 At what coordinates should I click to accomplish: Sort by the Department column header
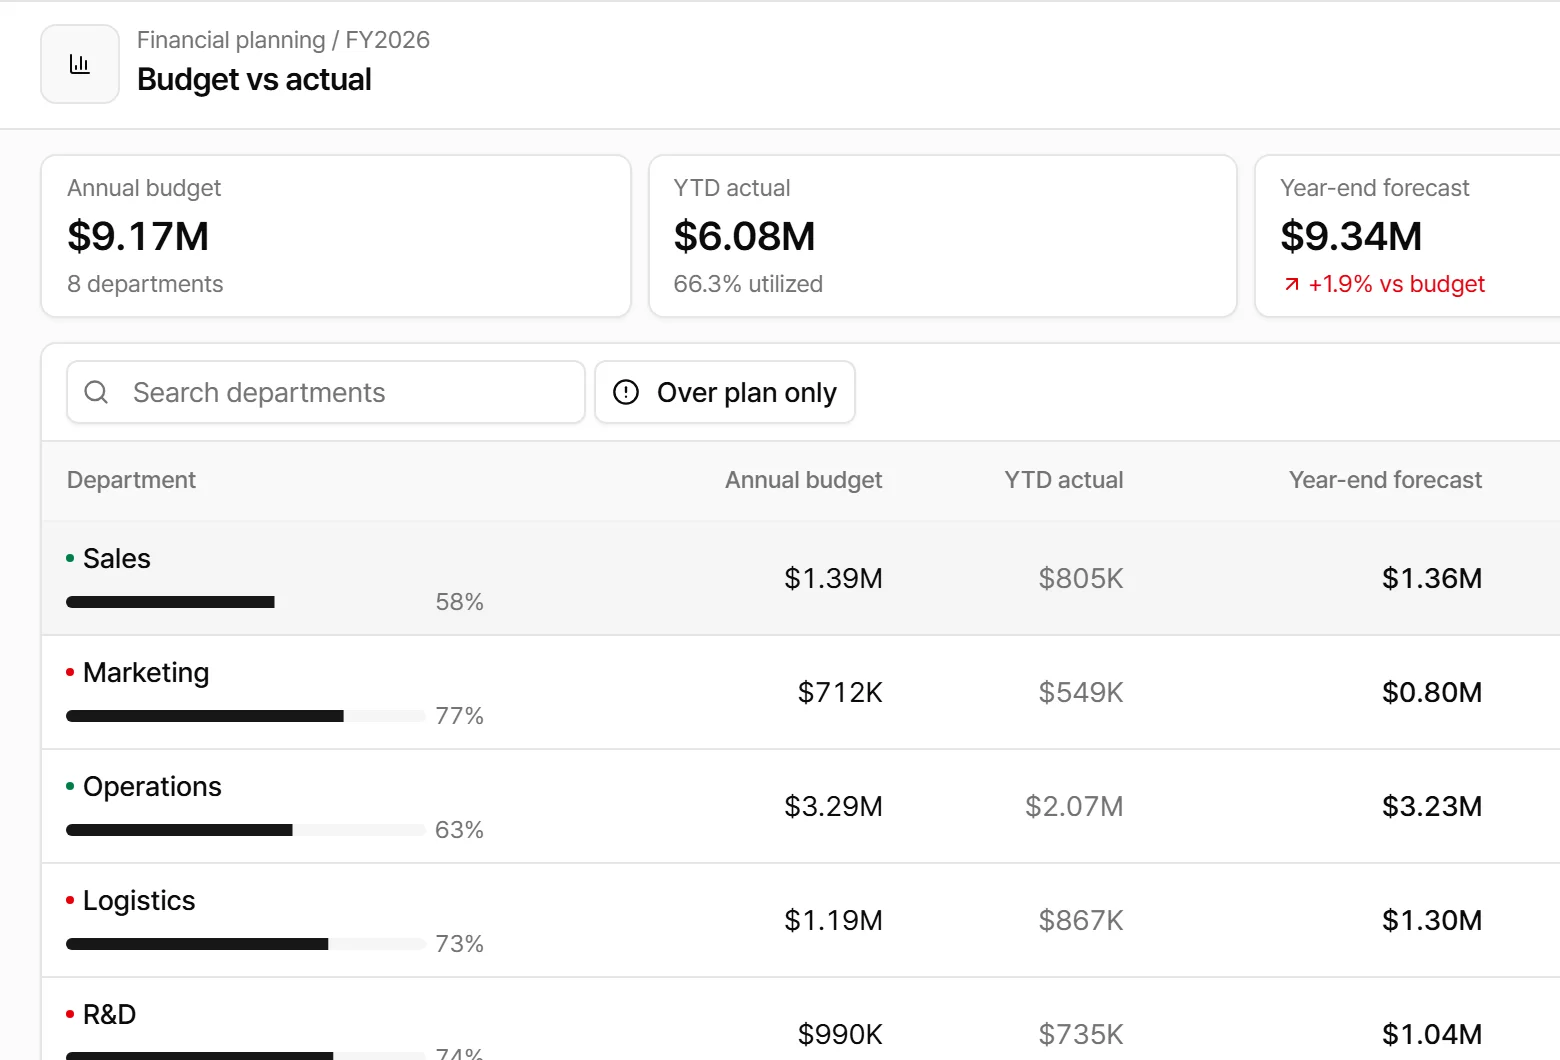(131, 480)
